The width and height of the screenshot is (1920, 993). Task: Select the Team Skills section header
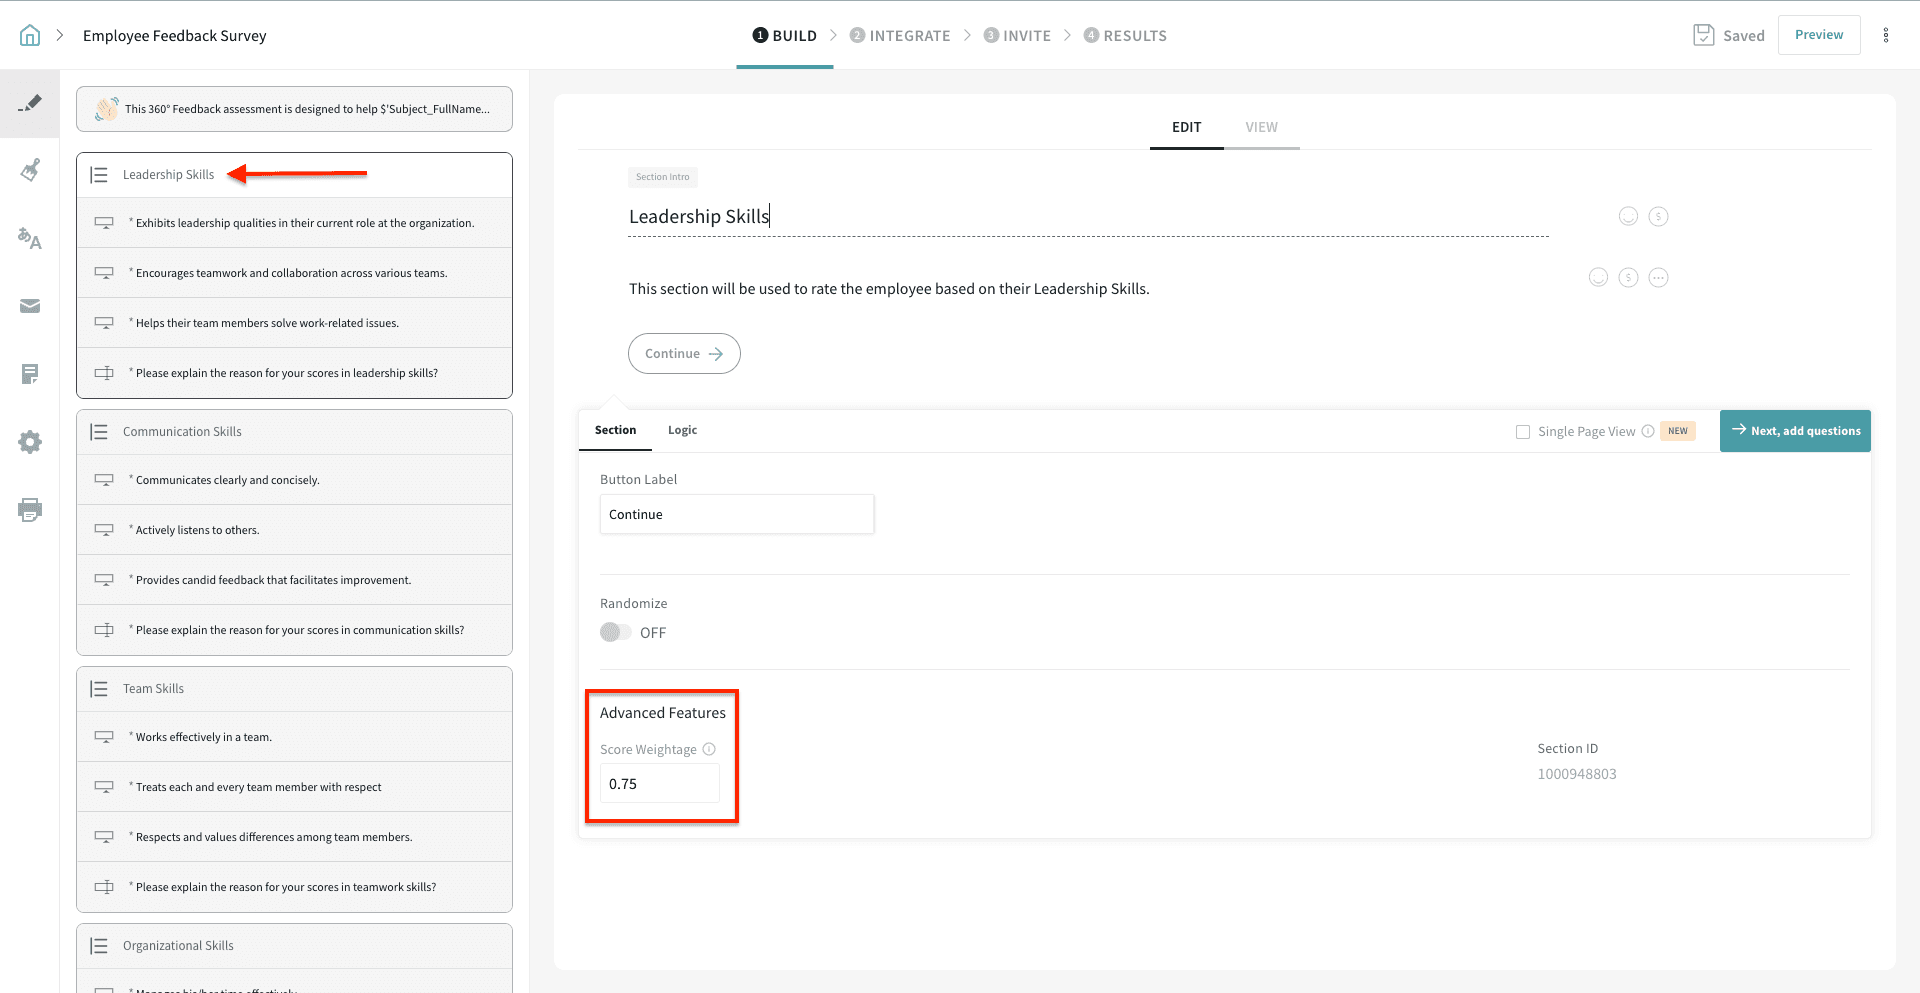(x=153, y=689)
